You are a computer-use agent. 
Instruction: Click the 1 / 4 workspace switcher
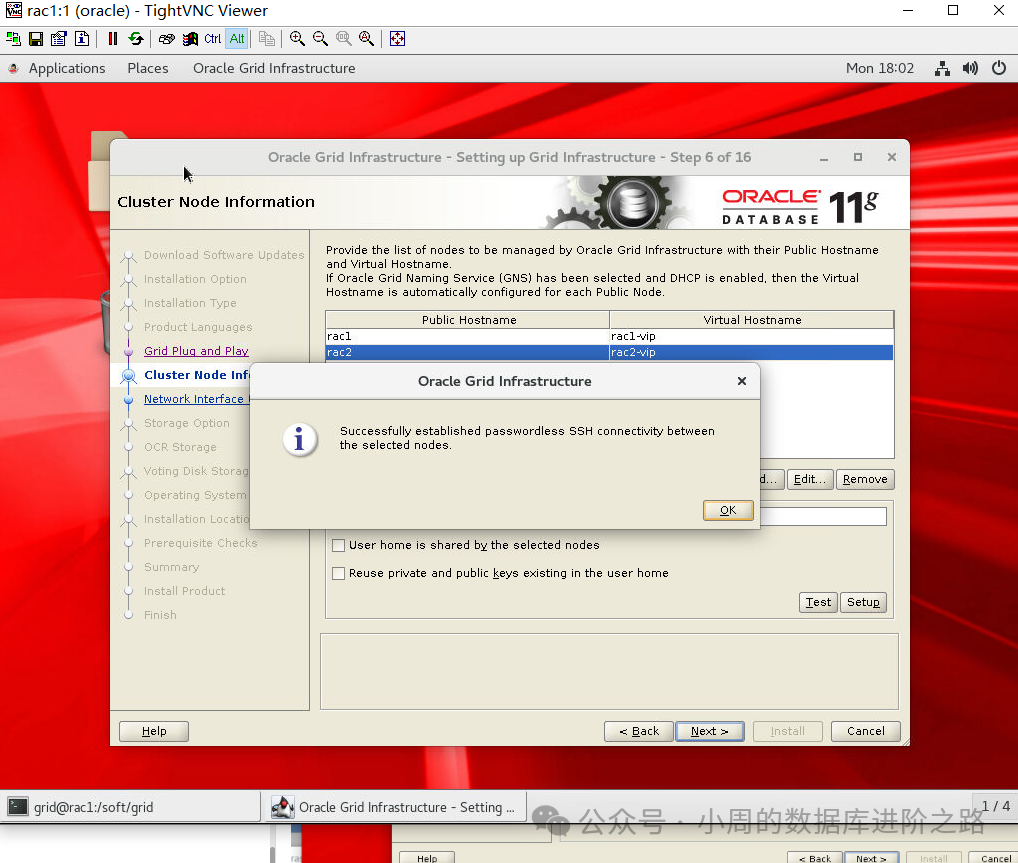click(x=995, y=807)
